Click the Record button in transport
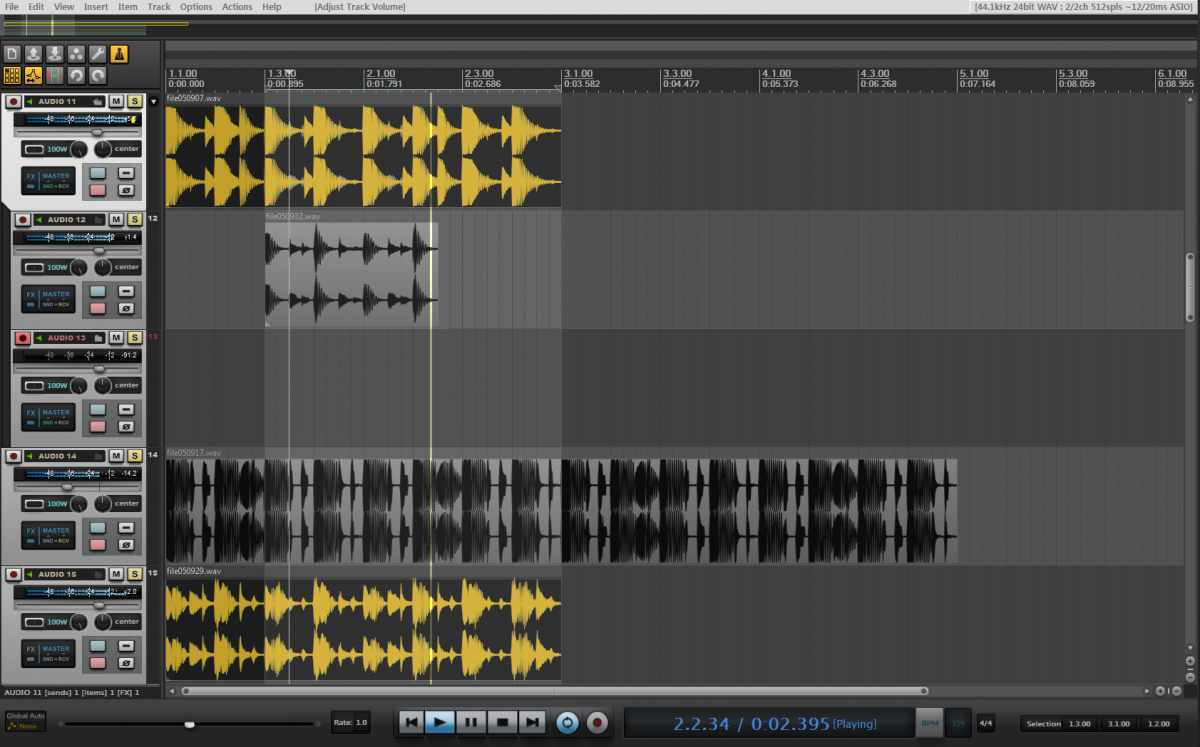1200x747 pixels. 597,722
